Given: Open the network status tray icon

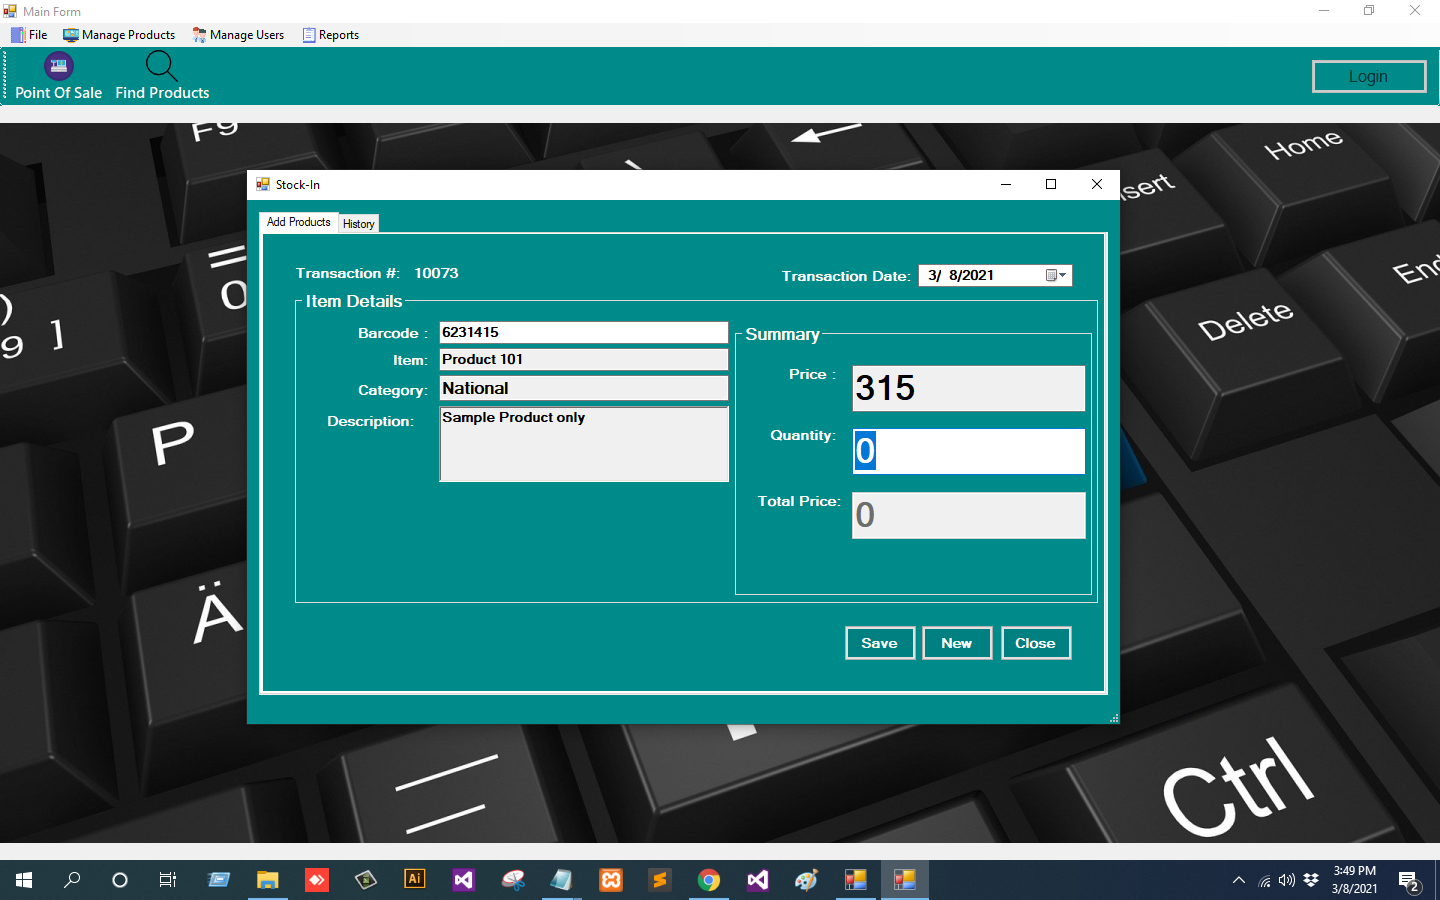Looking at the screenshot, I should 1265,881.
